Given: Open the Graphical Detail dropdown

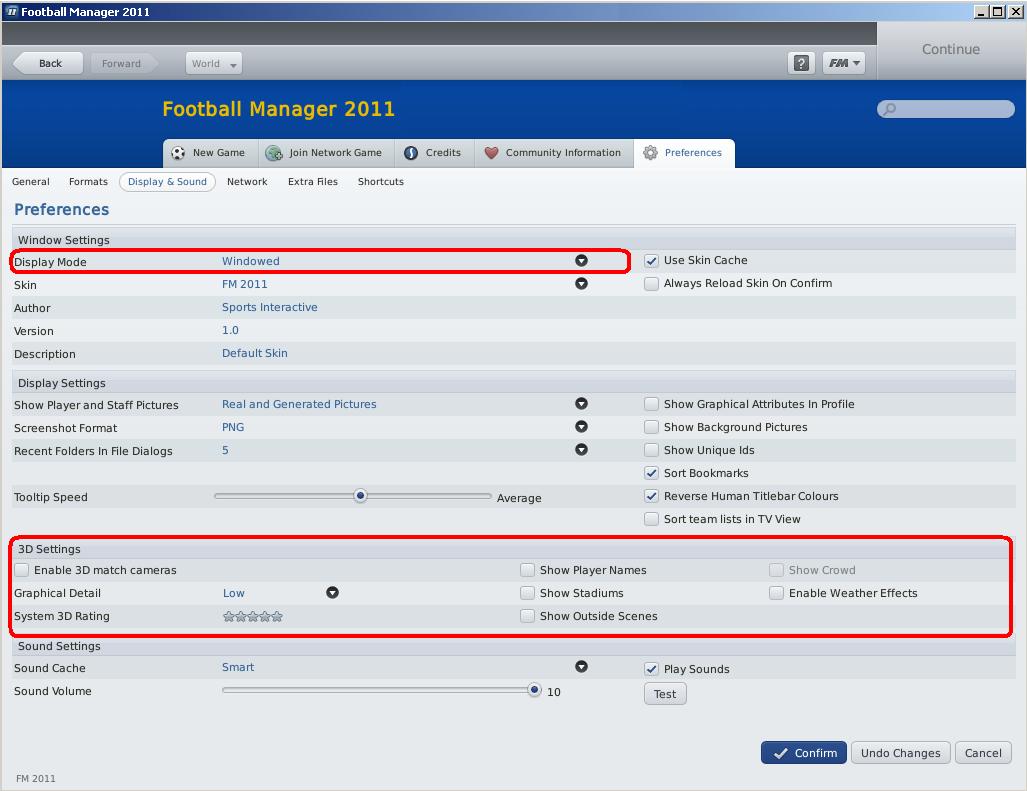Looking at the screenshot, I should pos(332,593).
